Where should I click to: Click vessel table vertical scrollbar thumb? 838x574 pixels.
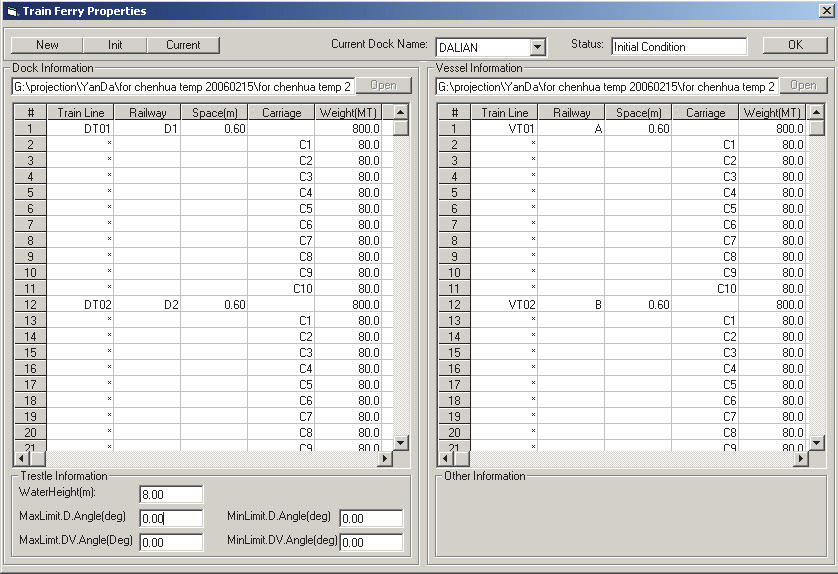816,128
